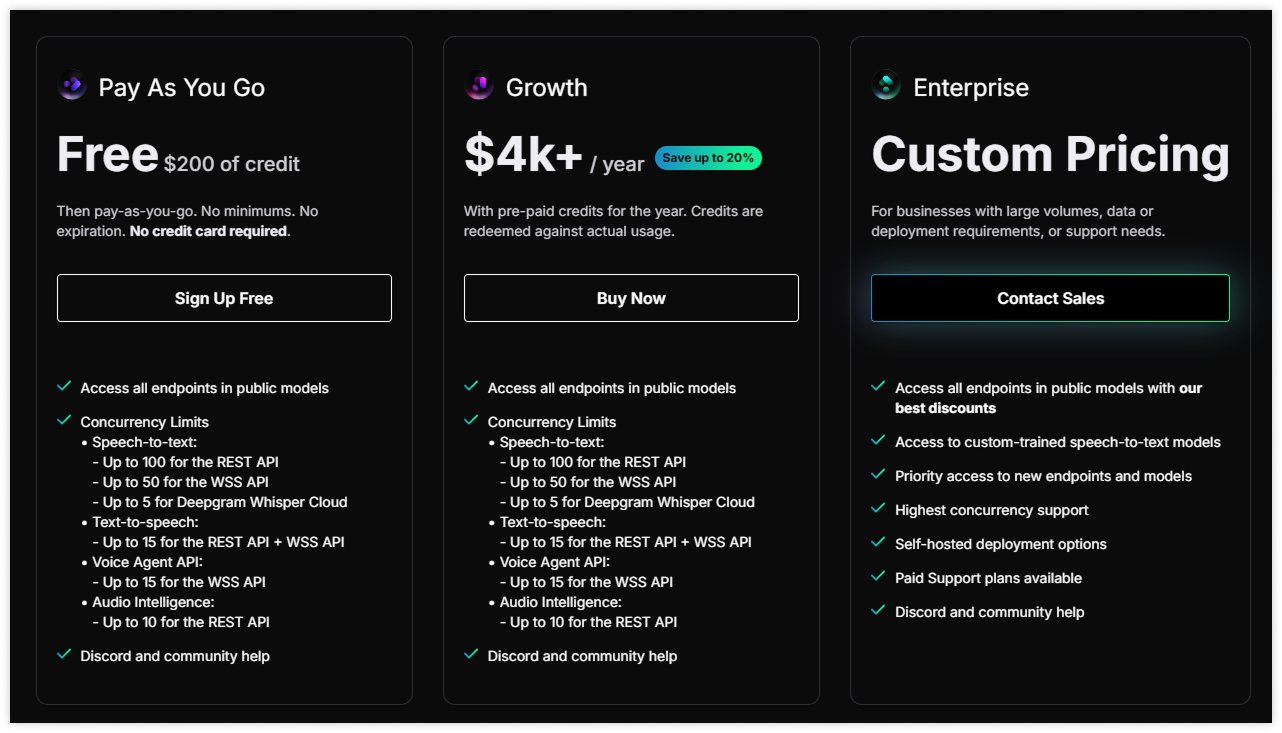Click Growth plan's Discord and community help checkmark
Viewport: 1282px width, 733px height.
471,655
